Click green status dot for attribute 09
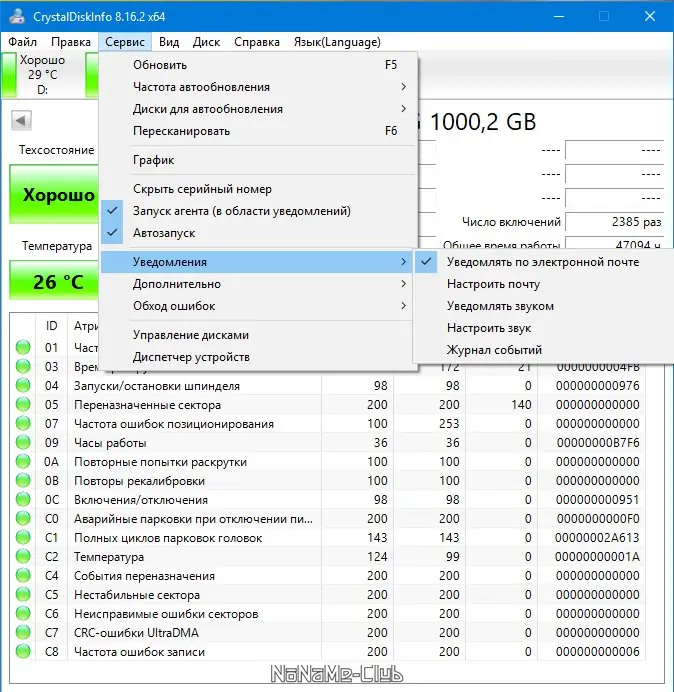Viewport: 674px width, 692px height. (23, 442)
